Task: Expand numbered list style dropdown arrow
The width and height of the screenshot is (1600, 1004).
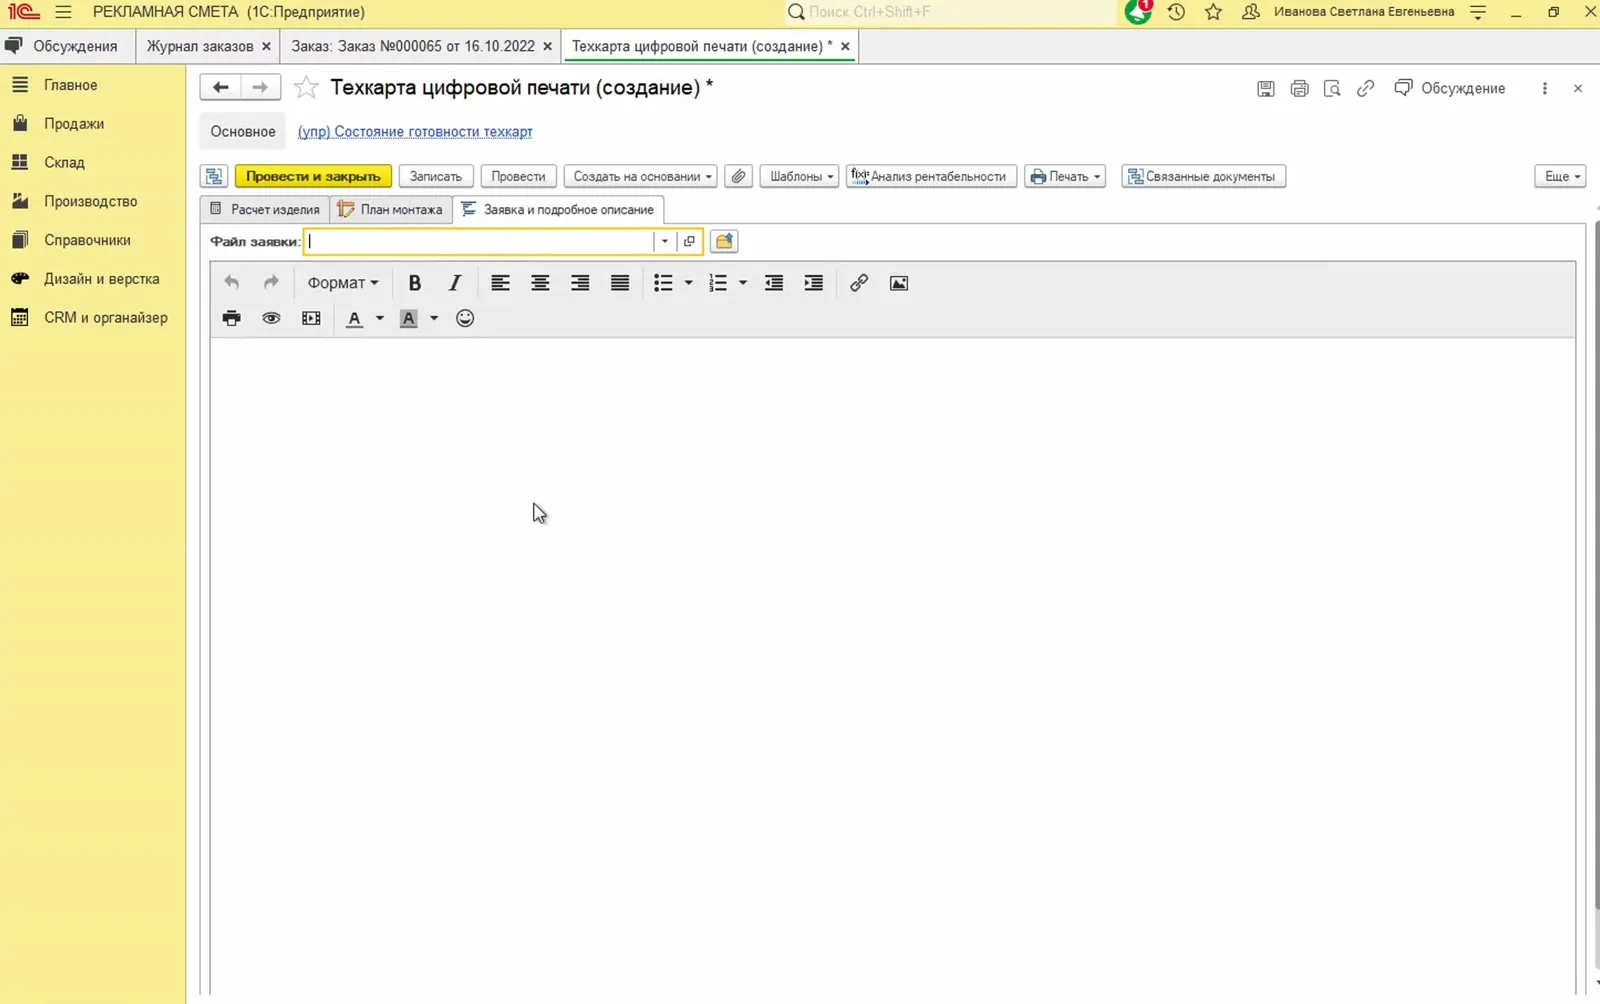Action: pyautogui.click(x=742, y=283)
